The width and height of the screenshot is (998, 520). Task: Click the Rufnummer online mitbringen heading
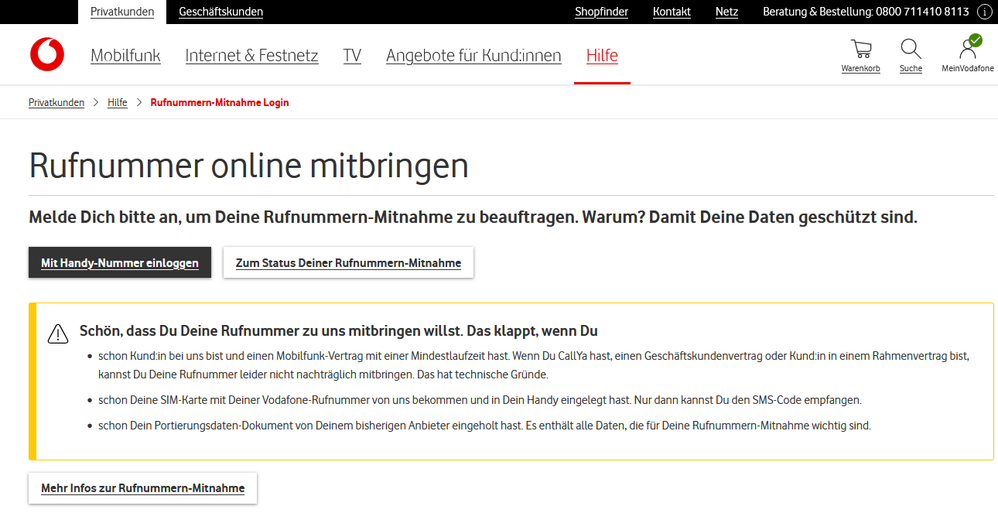249,165
